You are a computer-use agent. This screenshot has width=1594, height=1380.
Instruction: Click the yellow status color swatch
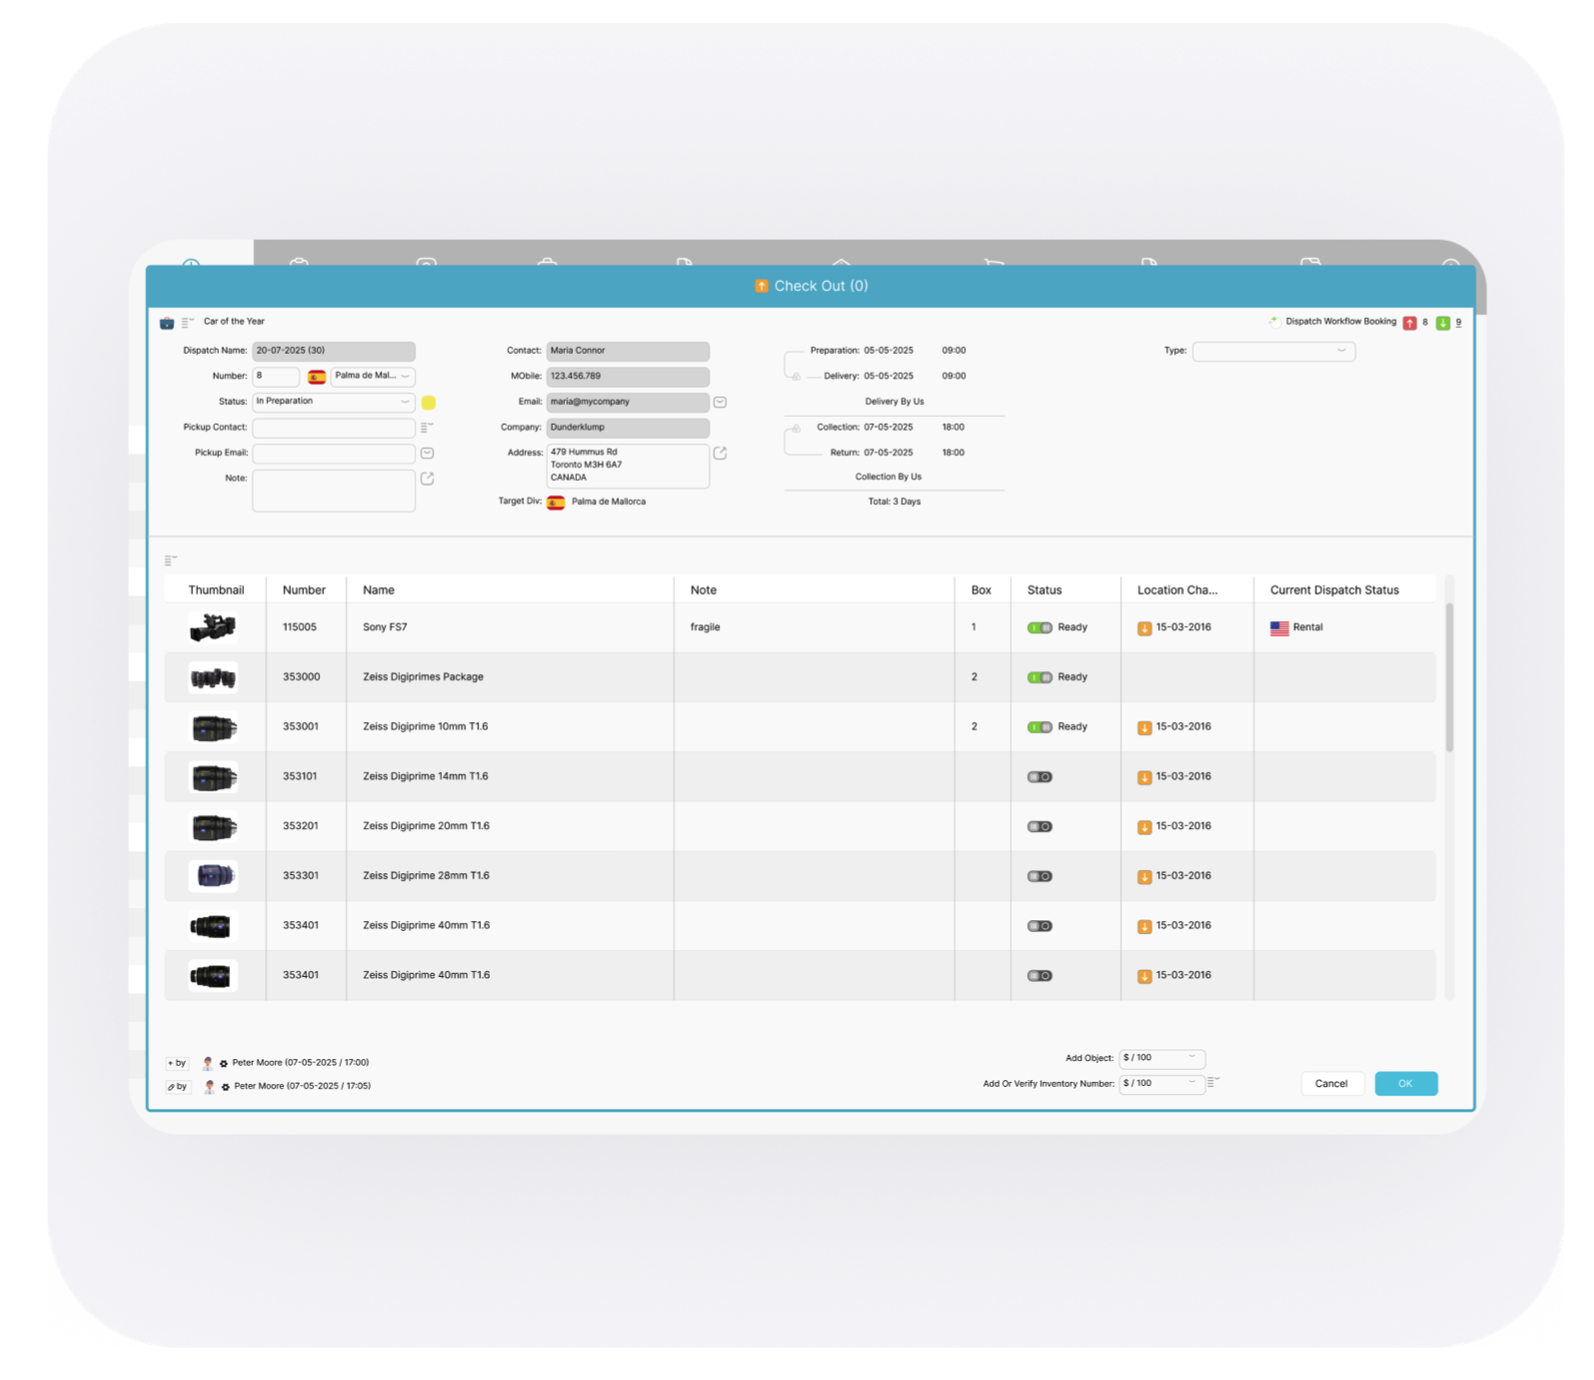[x=428, y=403]
